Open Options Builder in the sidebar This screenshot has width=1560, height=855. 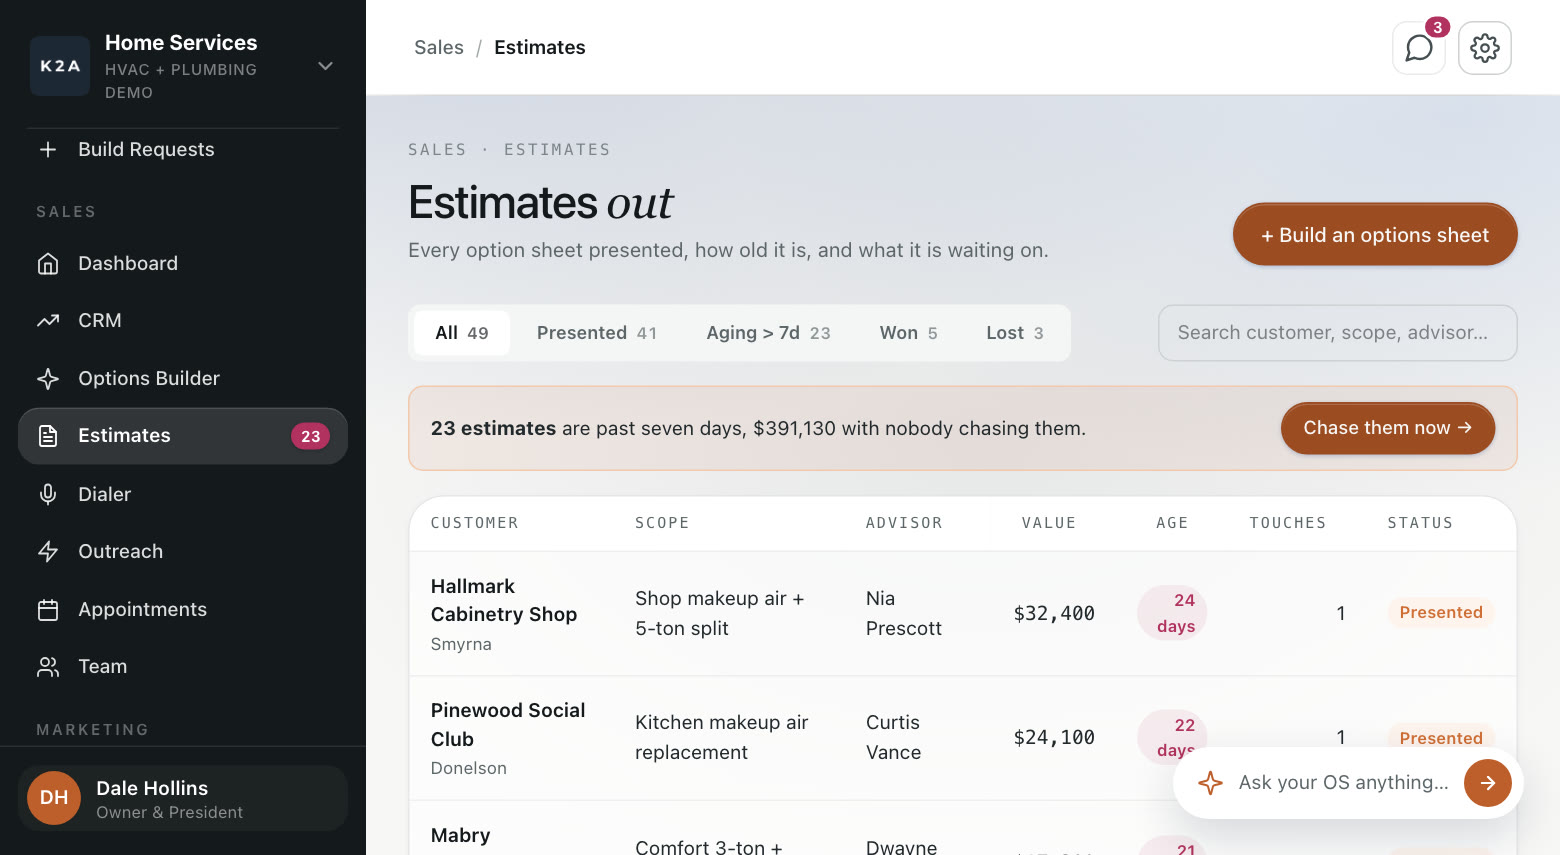[183, 379]
